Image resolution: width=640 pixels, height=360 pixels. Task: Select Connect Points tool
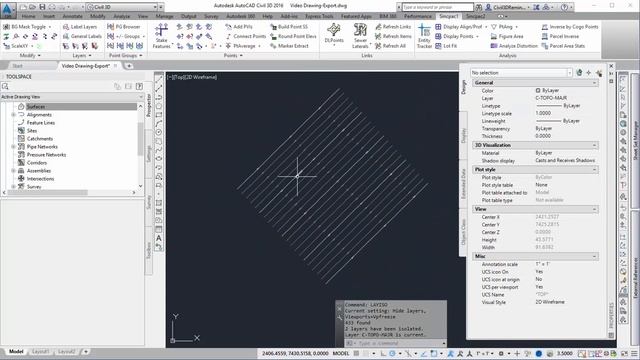(245, 36)
